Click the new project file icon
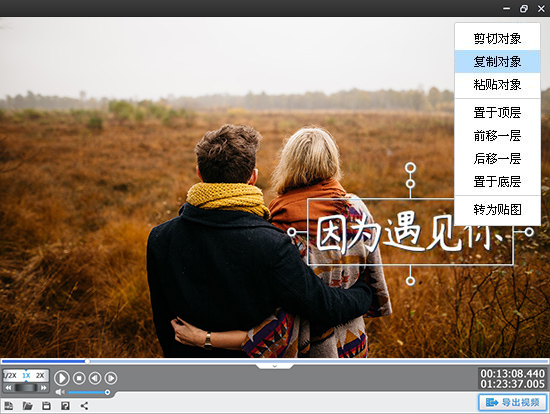The image size is (550, 414). coord(8,406)
